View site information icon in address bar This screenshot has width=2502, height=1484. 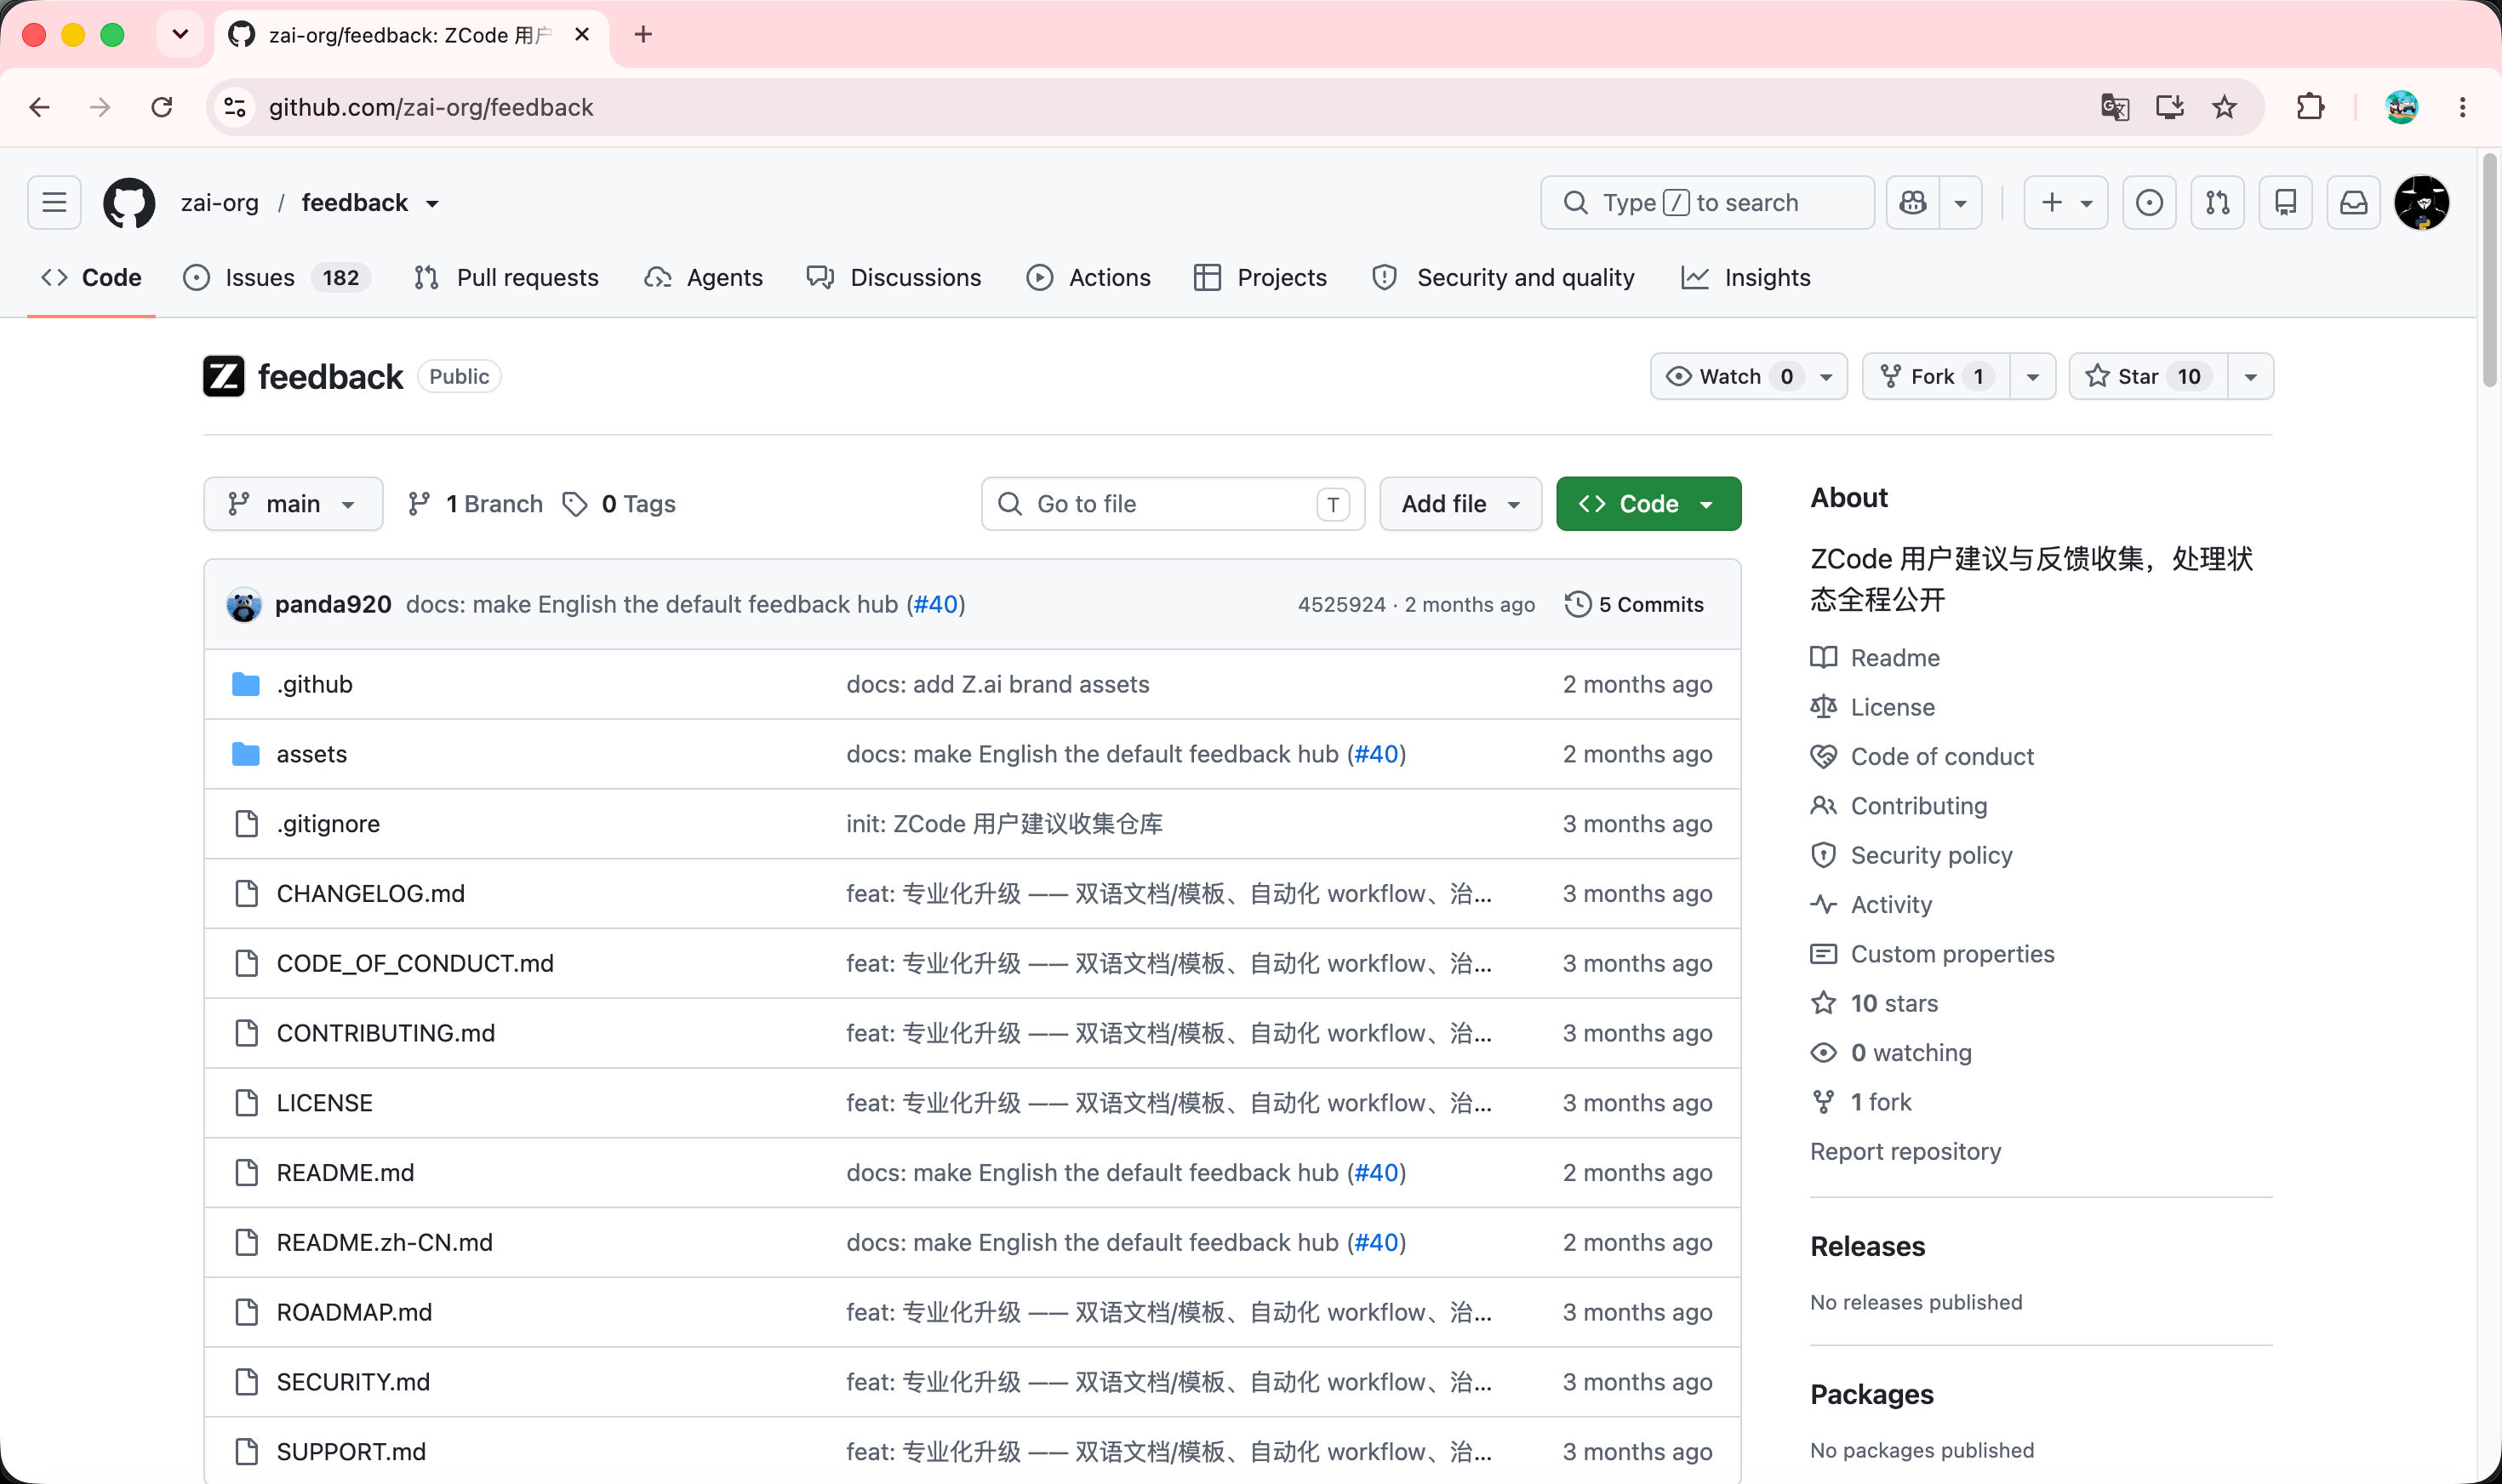tap(235, 107)
